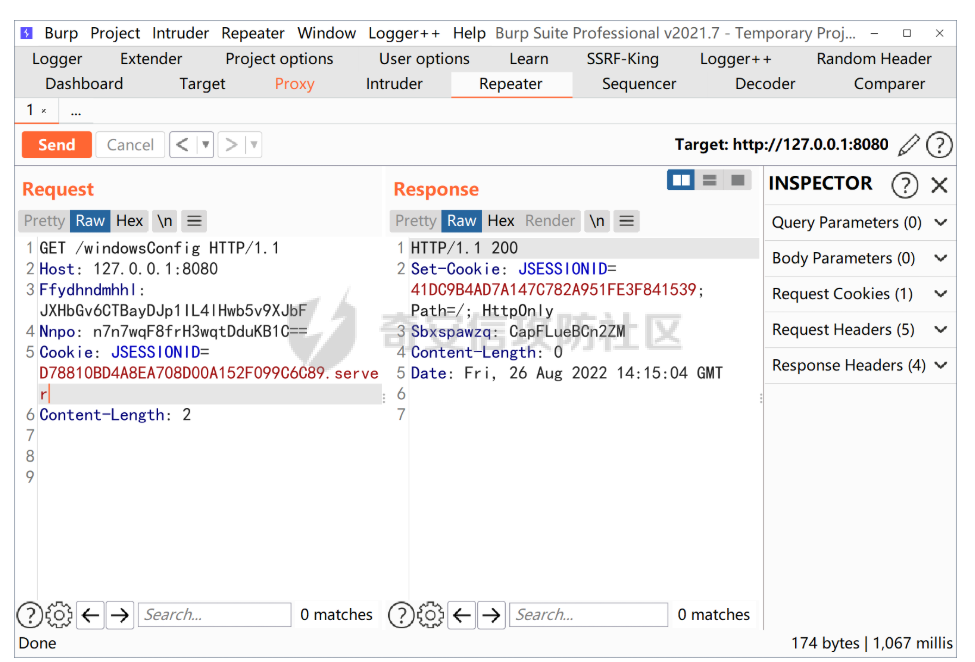This screenshot has height=662, width=975.
Task: Edit the target with the pencil icon
Action: (908, 145)
